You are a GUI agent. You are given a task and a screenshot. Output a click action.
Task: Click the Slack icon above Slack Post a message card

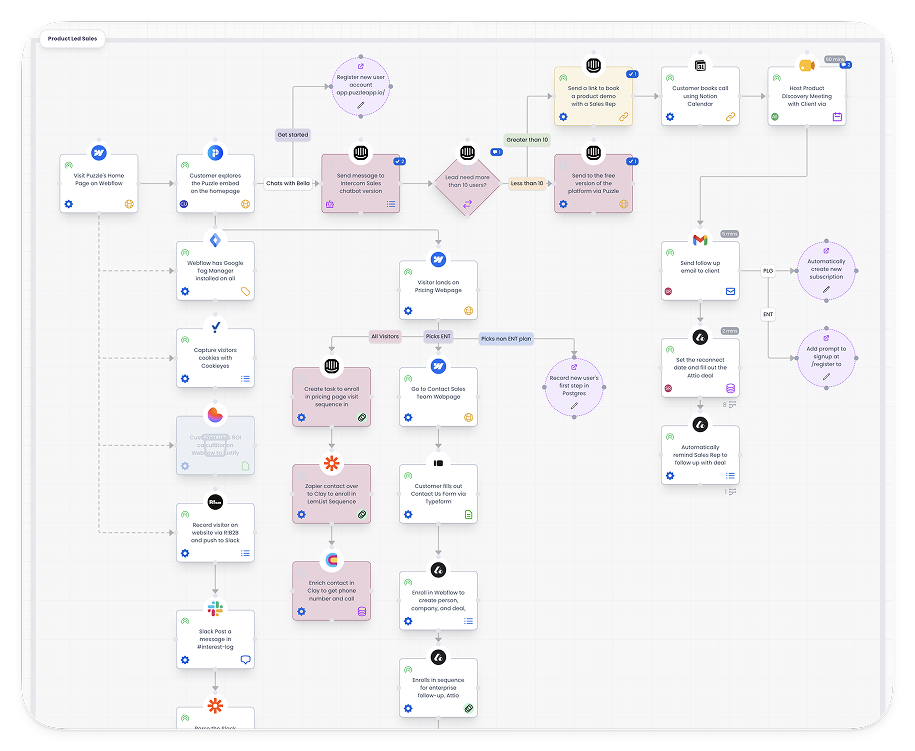tap(215, 609)
